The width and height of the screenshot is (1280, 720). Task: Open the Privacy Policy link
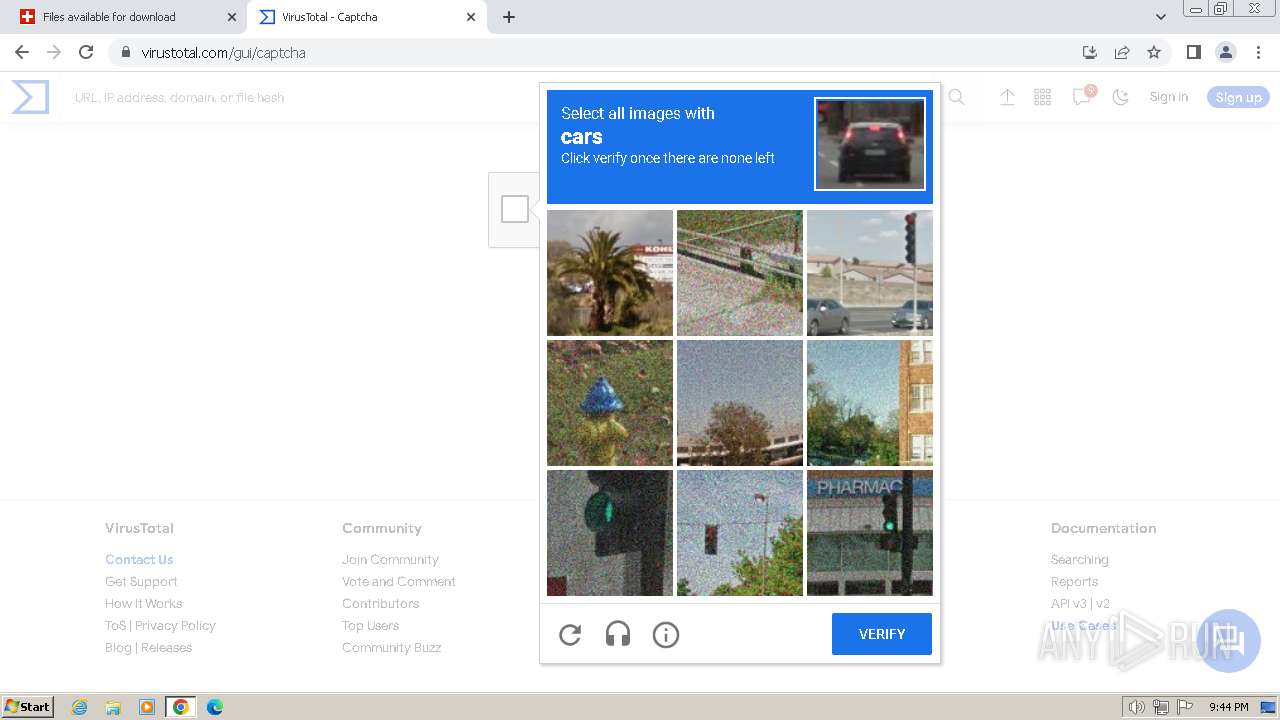coord(175,625)
